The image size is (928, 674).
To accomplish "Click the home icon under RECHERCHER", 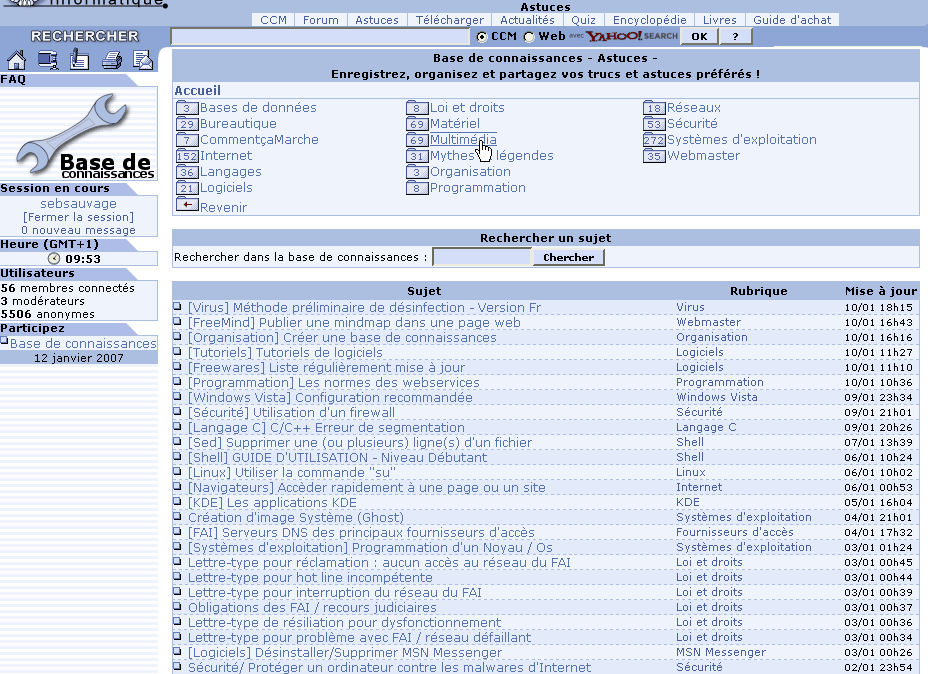I will (x=17, y=60).
